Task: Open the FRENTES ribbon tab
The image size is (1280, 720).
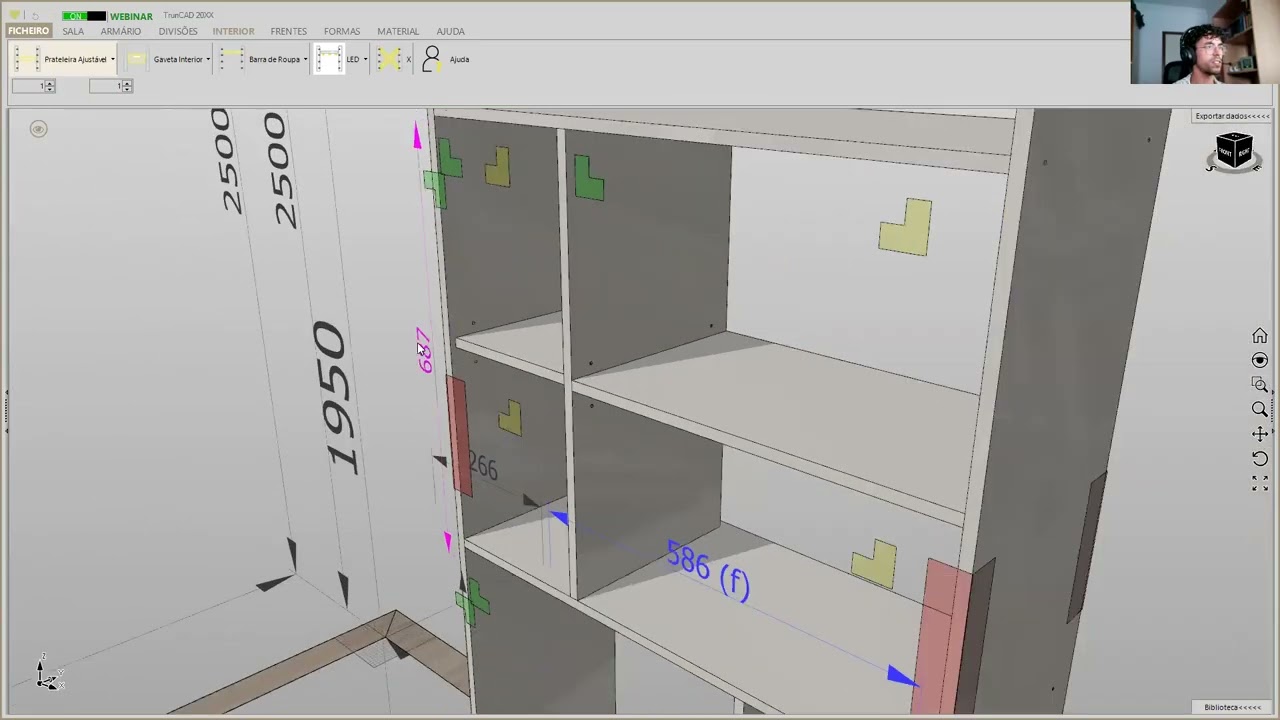Action: point(288,31)
